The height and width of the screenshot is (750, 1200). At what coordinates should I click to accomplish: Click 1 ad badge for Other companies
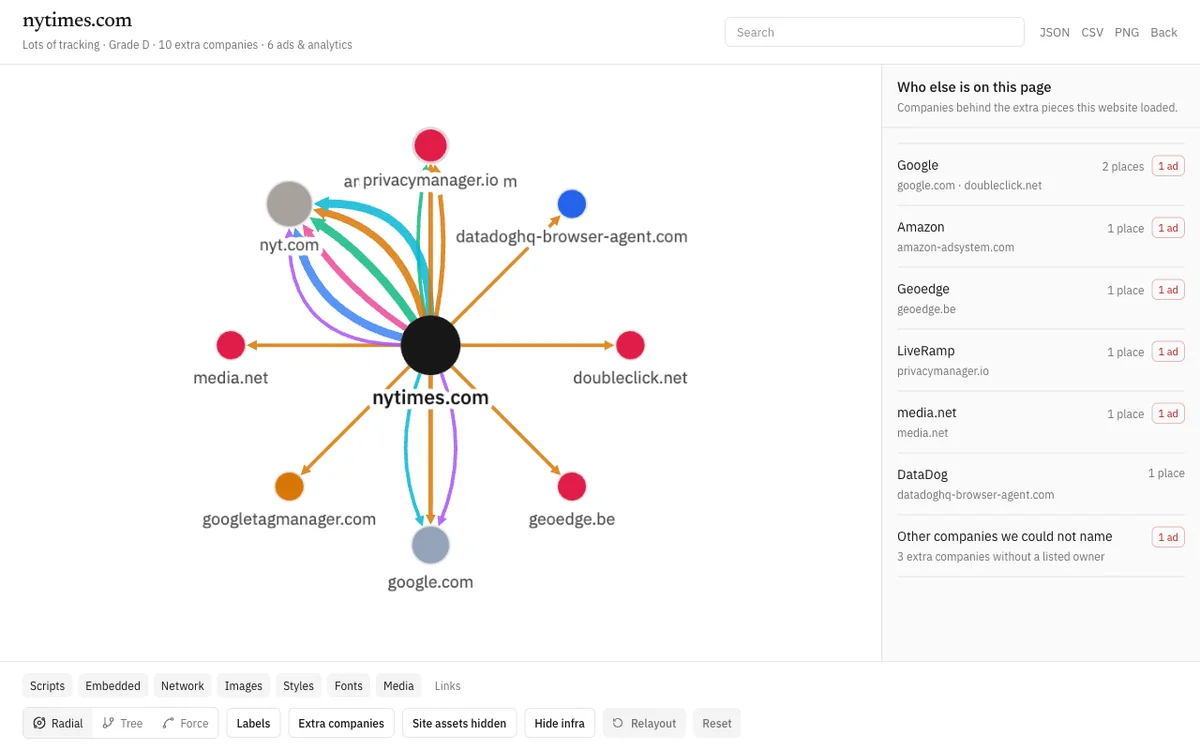pyautogui.click(x=1168, y=537)
